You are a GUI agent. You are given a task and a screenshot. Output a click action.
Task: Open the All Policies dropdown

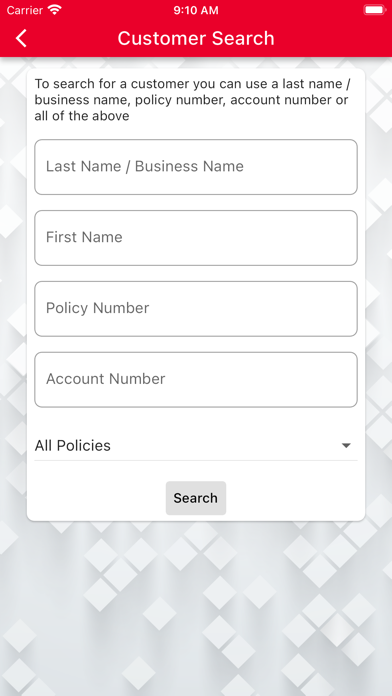pyautogui.click(x=196, y=445)
